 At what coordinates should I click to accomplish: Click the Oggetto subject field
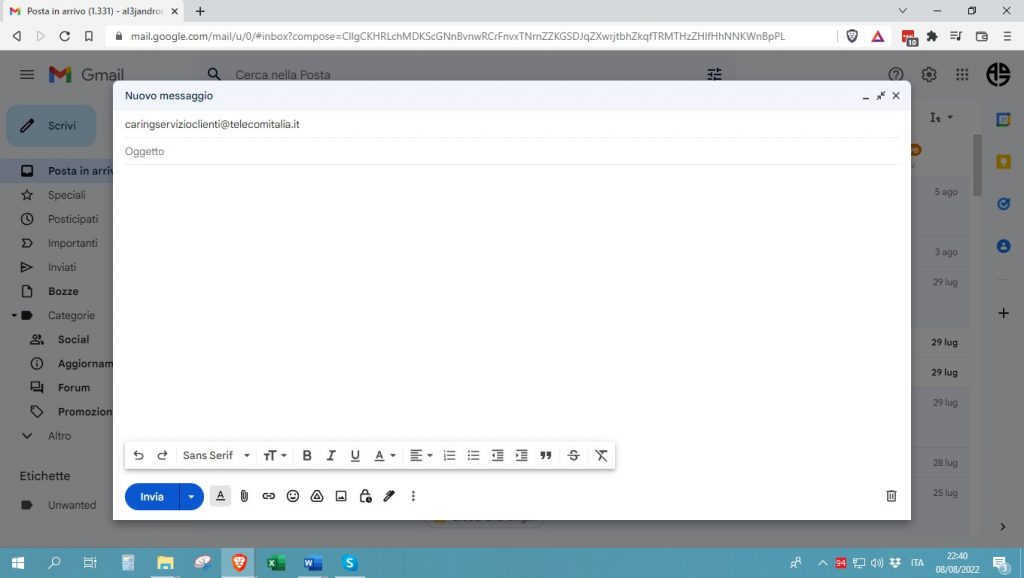tap(510, 152)
